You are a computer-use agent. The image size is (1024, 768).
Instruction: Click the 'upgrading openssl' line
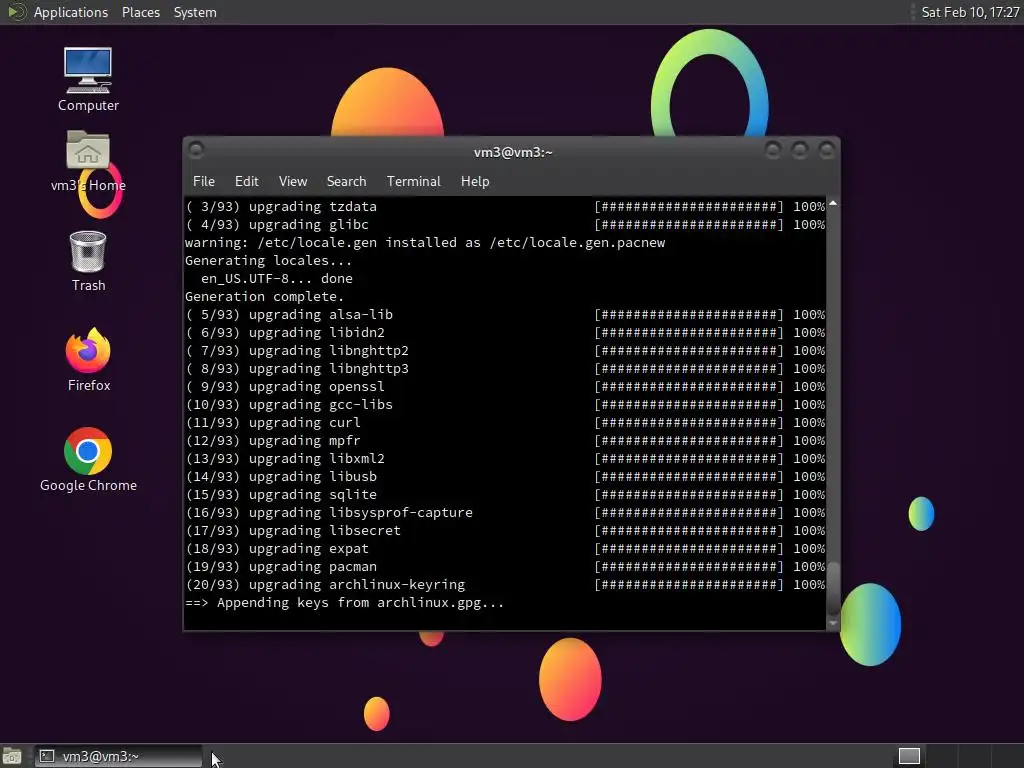point(505,387)
